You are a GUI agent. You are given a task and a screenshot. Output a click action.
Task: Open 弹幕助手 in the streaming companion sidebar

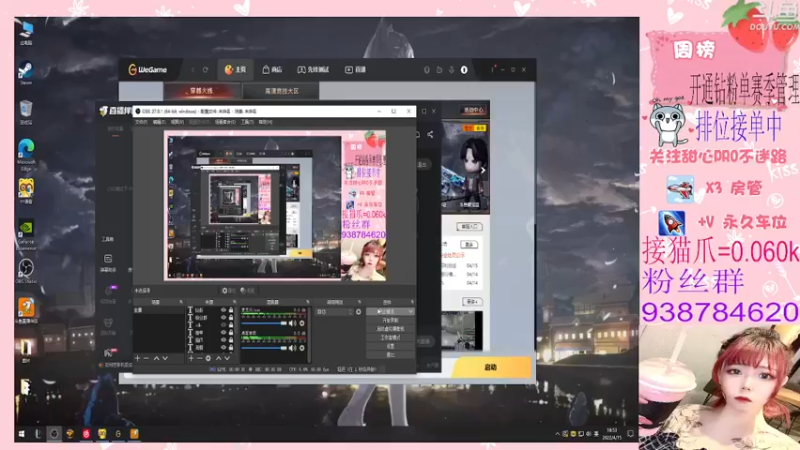(108, 263)
